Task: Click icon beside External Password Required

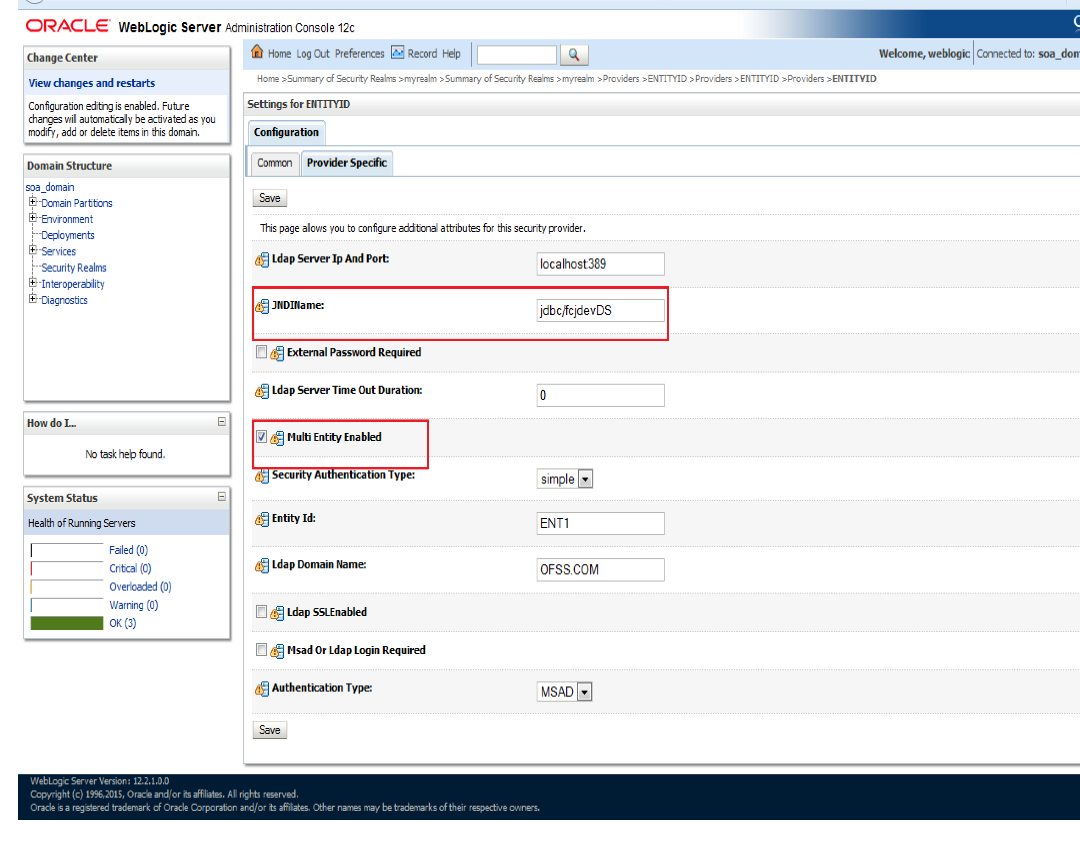Action: (277, 353)
